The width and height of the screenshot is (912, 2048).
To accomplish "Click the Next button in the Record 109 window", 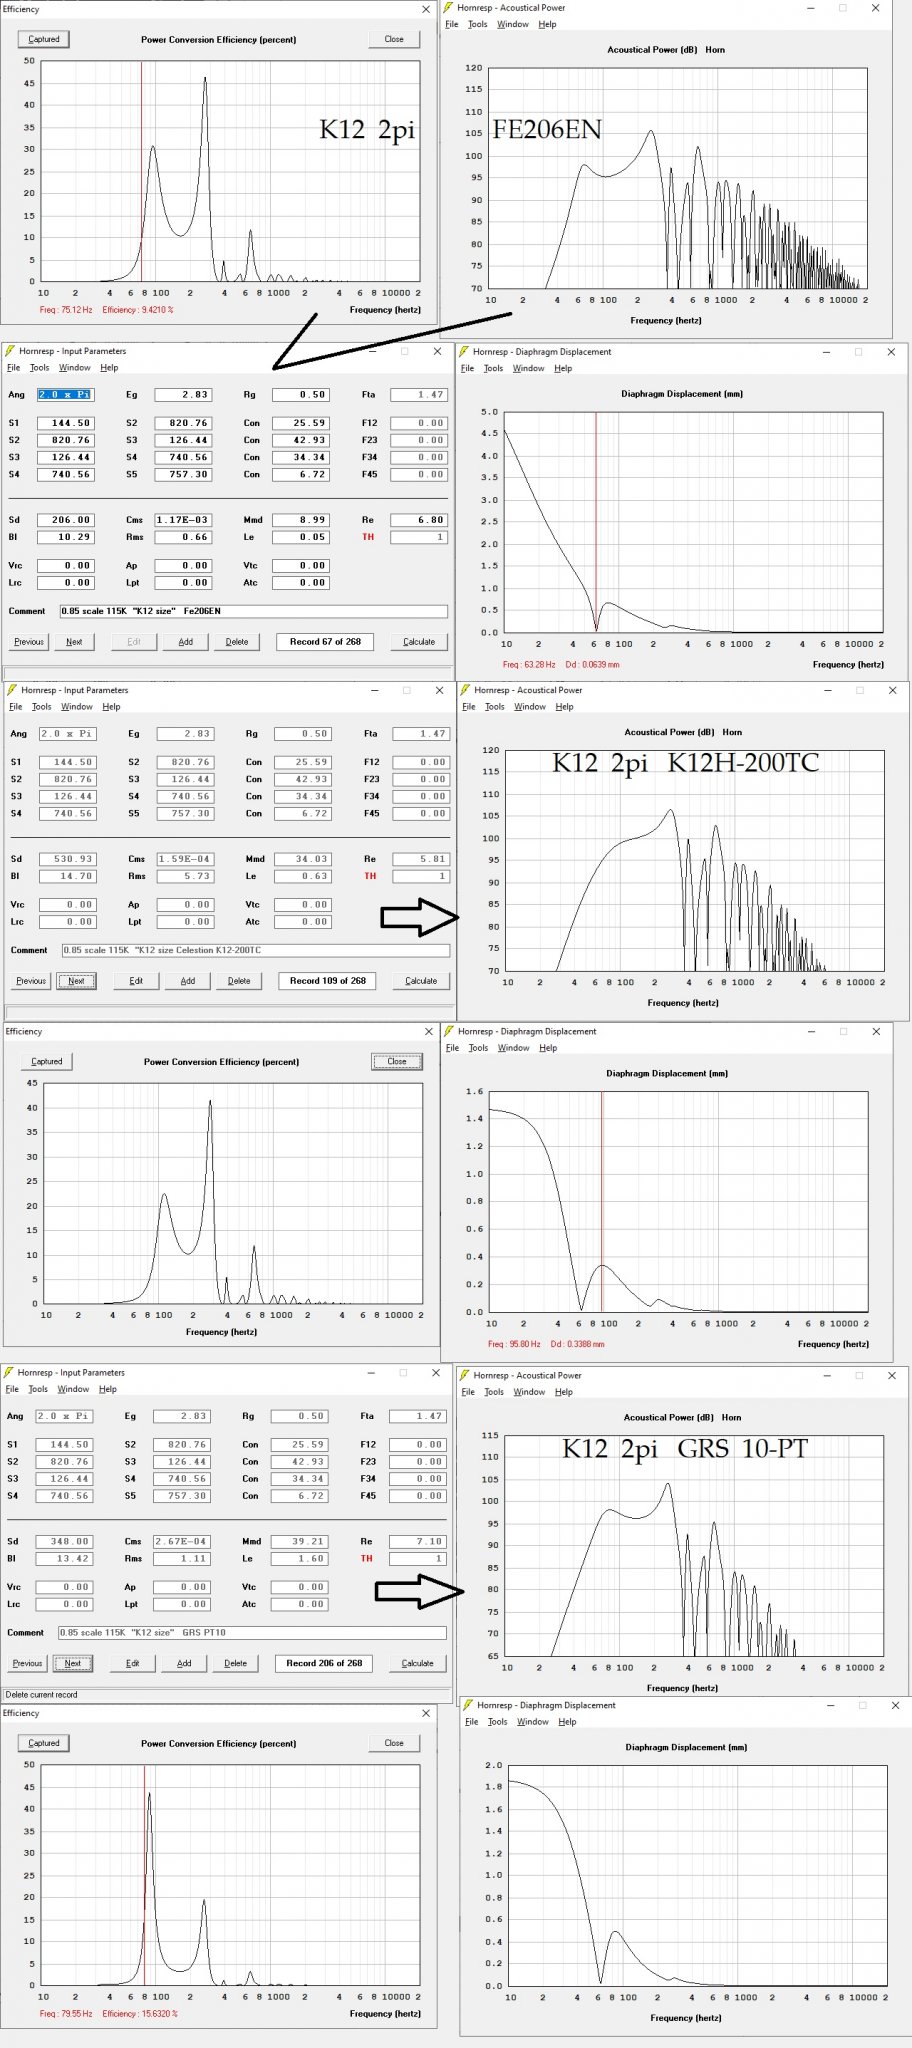I will point(76,980).
